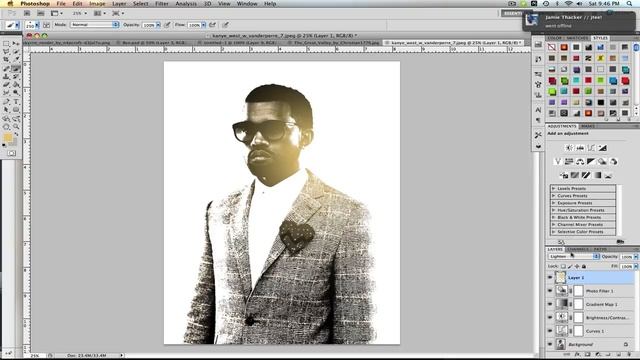Expand Curves Presets list
This screenshot has height=360, width=640.
click(x=553, y=196)
